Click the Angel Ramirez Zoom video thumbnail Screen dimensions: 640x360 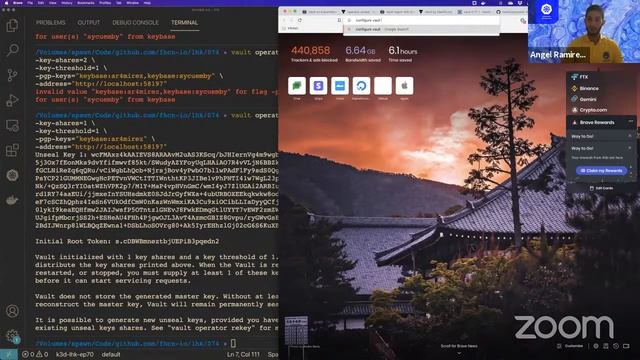point(584,32)
